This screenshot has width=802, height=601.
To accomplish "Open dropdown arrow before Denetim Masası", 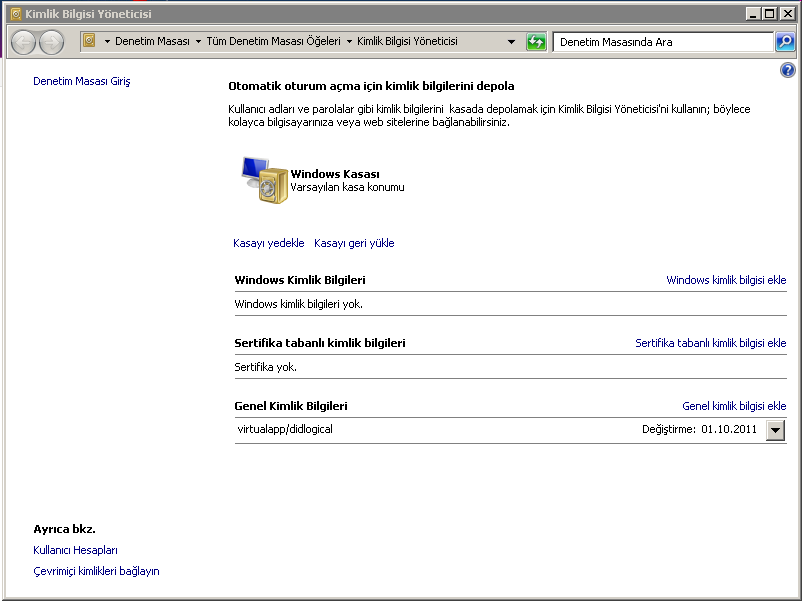I will 107,41.
